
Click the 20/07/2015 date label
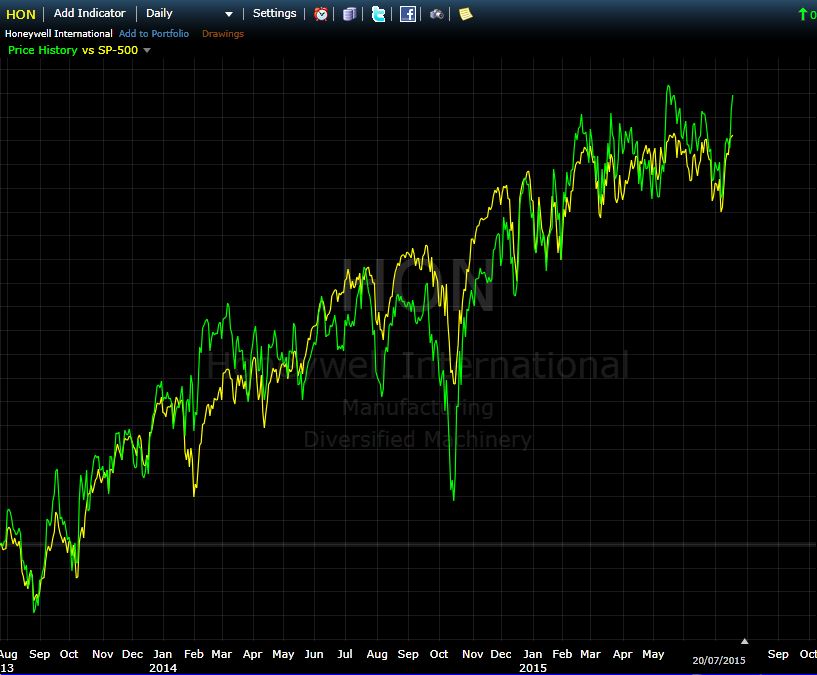pos(719,660)
